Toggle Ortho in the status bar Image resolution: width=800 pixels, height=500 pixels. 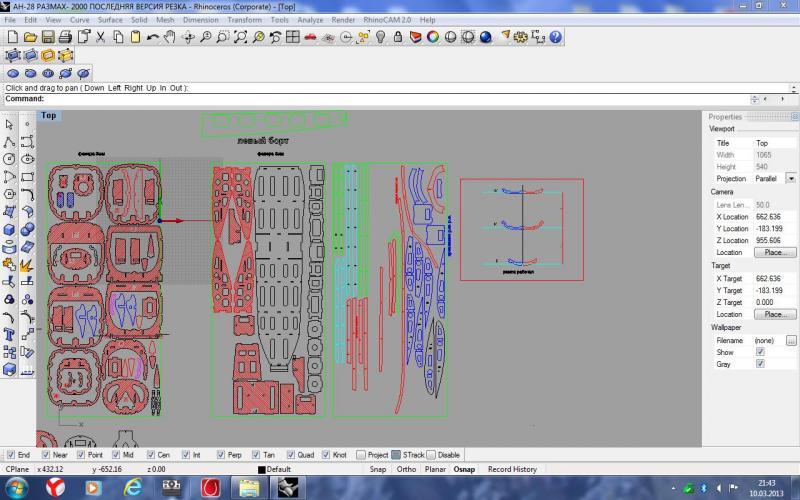406,469
